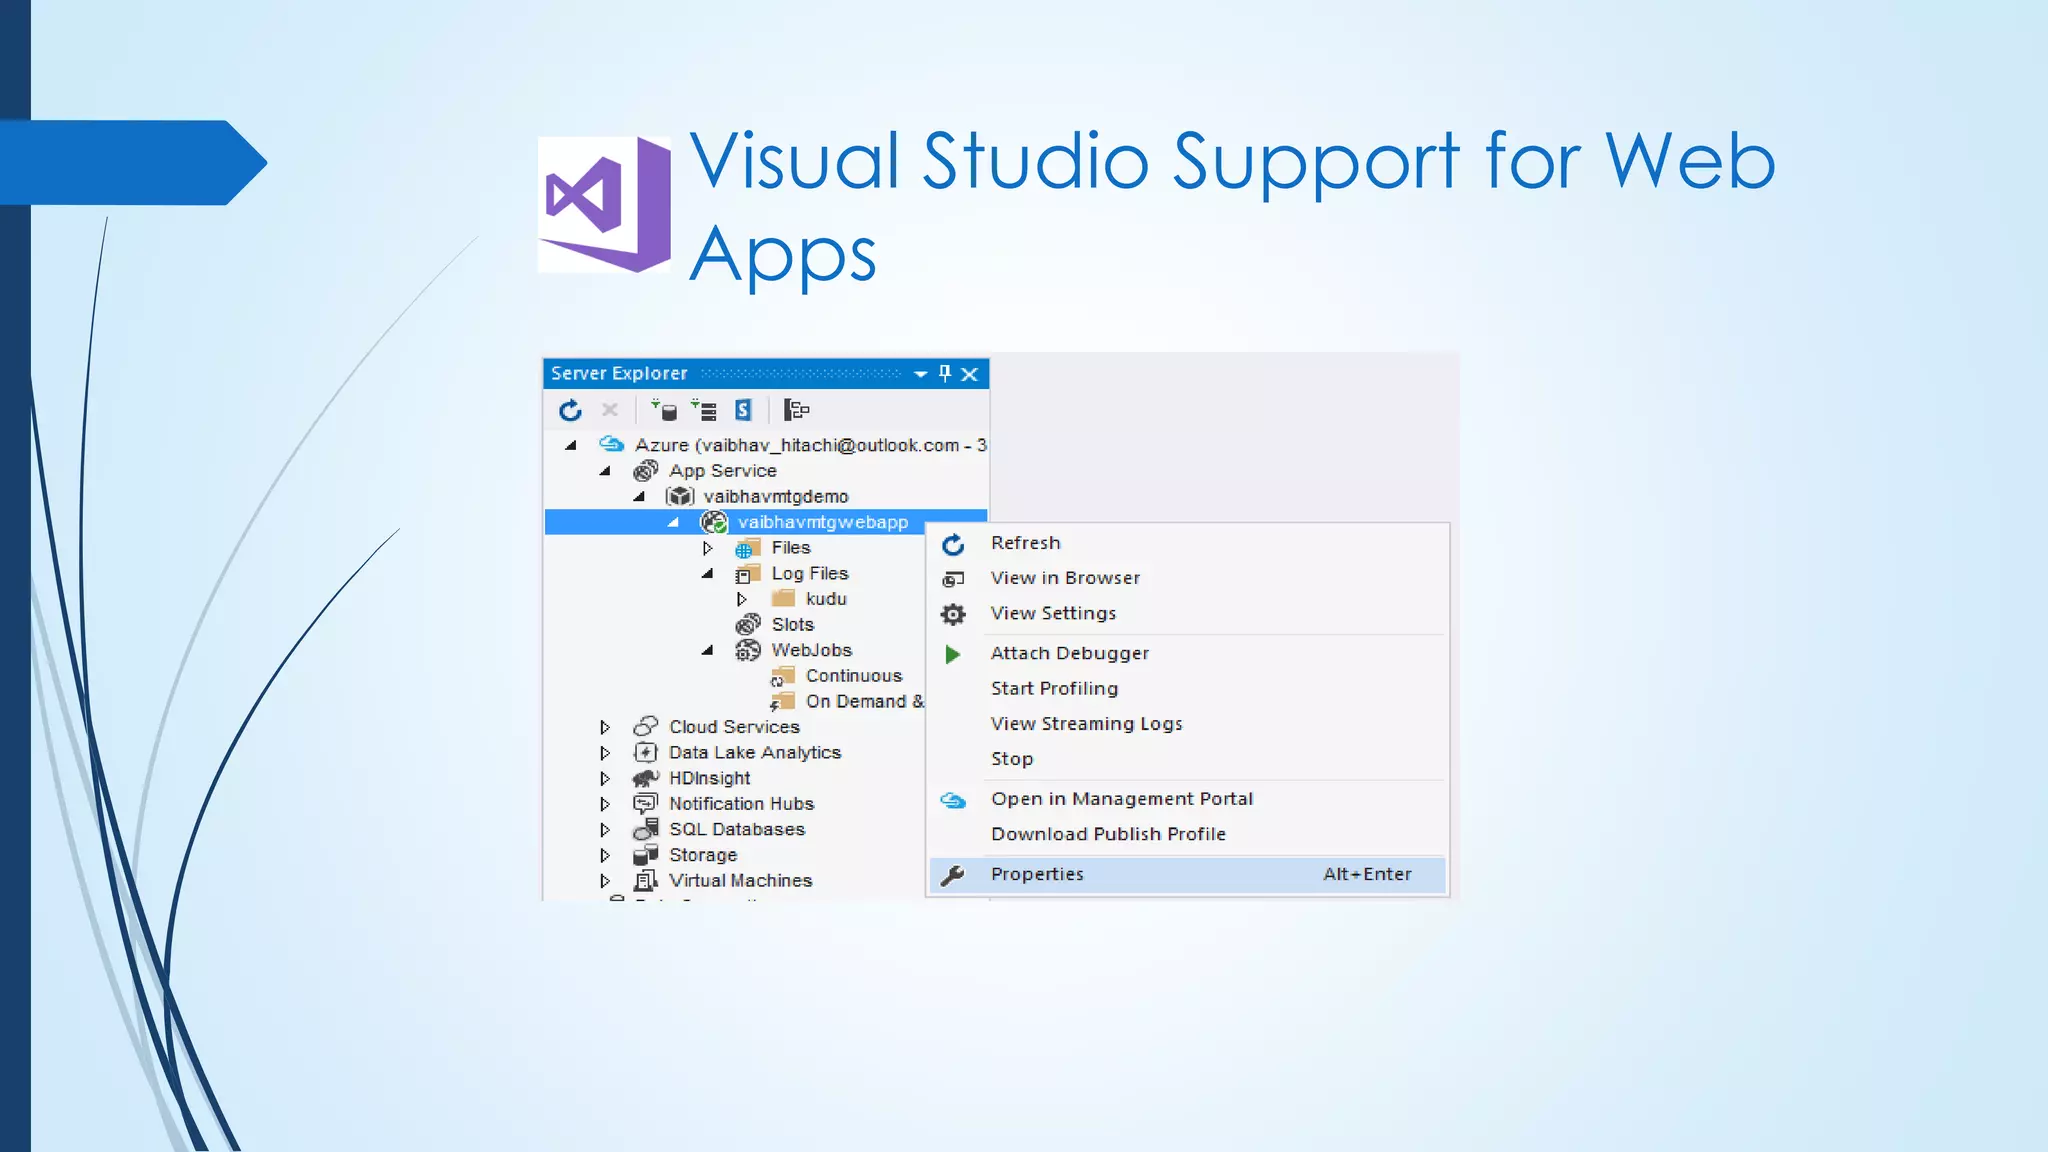Click the Server Explorer title bar text
The image size is (2048, 1152).
click(x=619, y=373)
